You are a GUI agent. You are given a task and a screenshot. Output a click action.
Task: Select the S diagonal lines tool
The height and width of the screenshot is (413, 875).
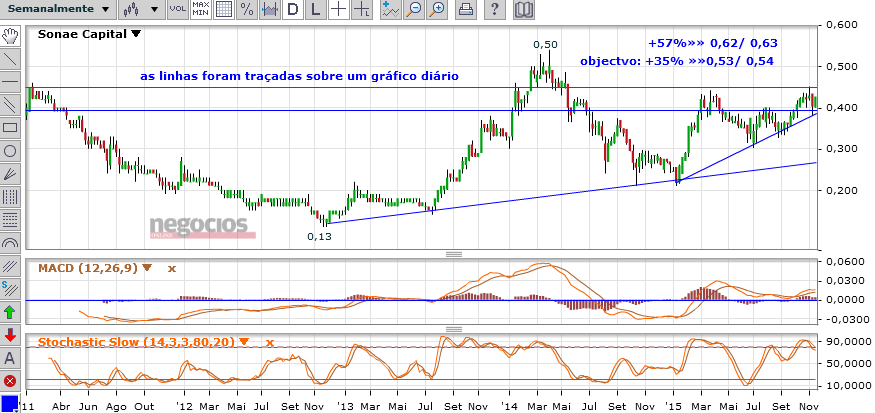pyautogui.click(x=10, y=289)
